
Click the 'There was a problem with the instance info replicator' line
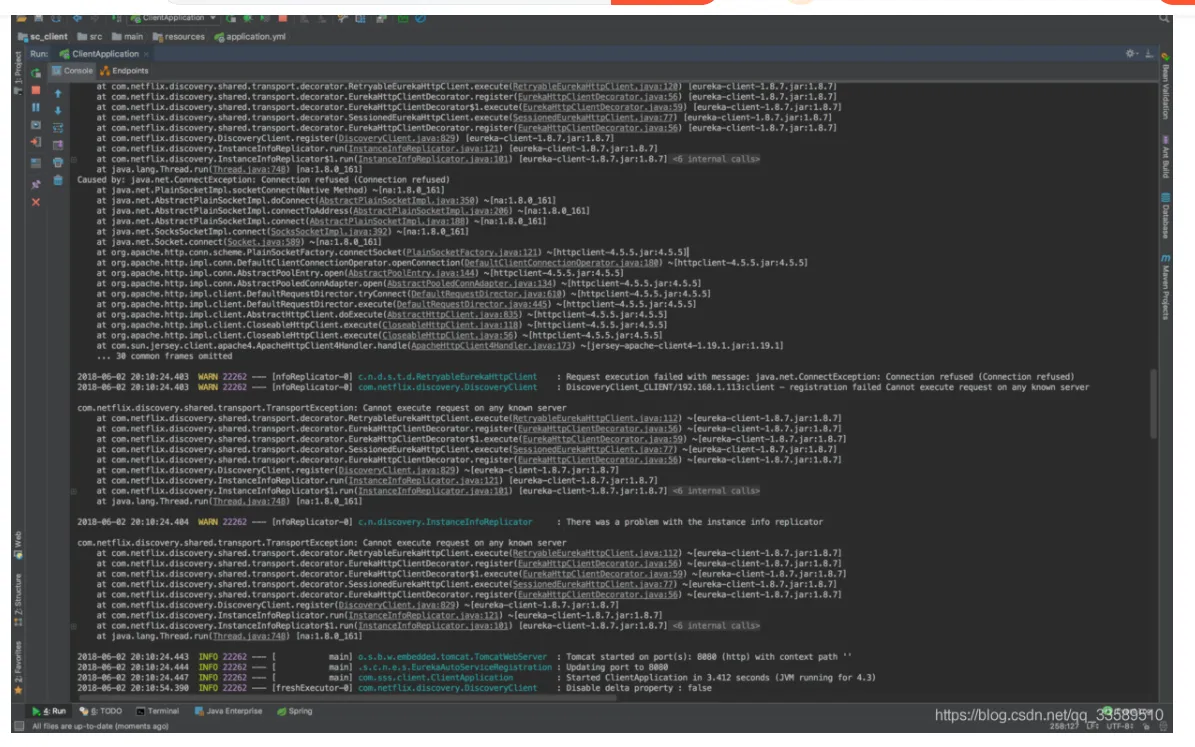[694, 522]
